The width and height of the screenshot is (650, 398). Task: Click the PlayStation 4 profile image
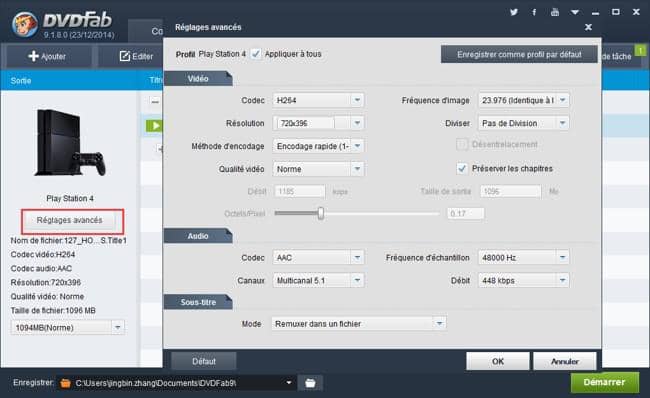tap(70, 142)
